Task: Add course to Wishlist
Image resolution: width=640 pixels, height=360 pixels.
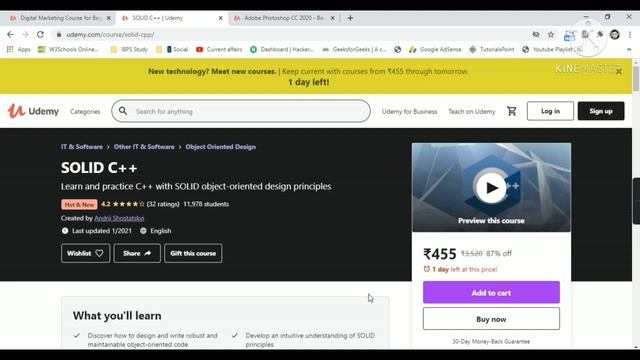Action: (x=85, y=253)
